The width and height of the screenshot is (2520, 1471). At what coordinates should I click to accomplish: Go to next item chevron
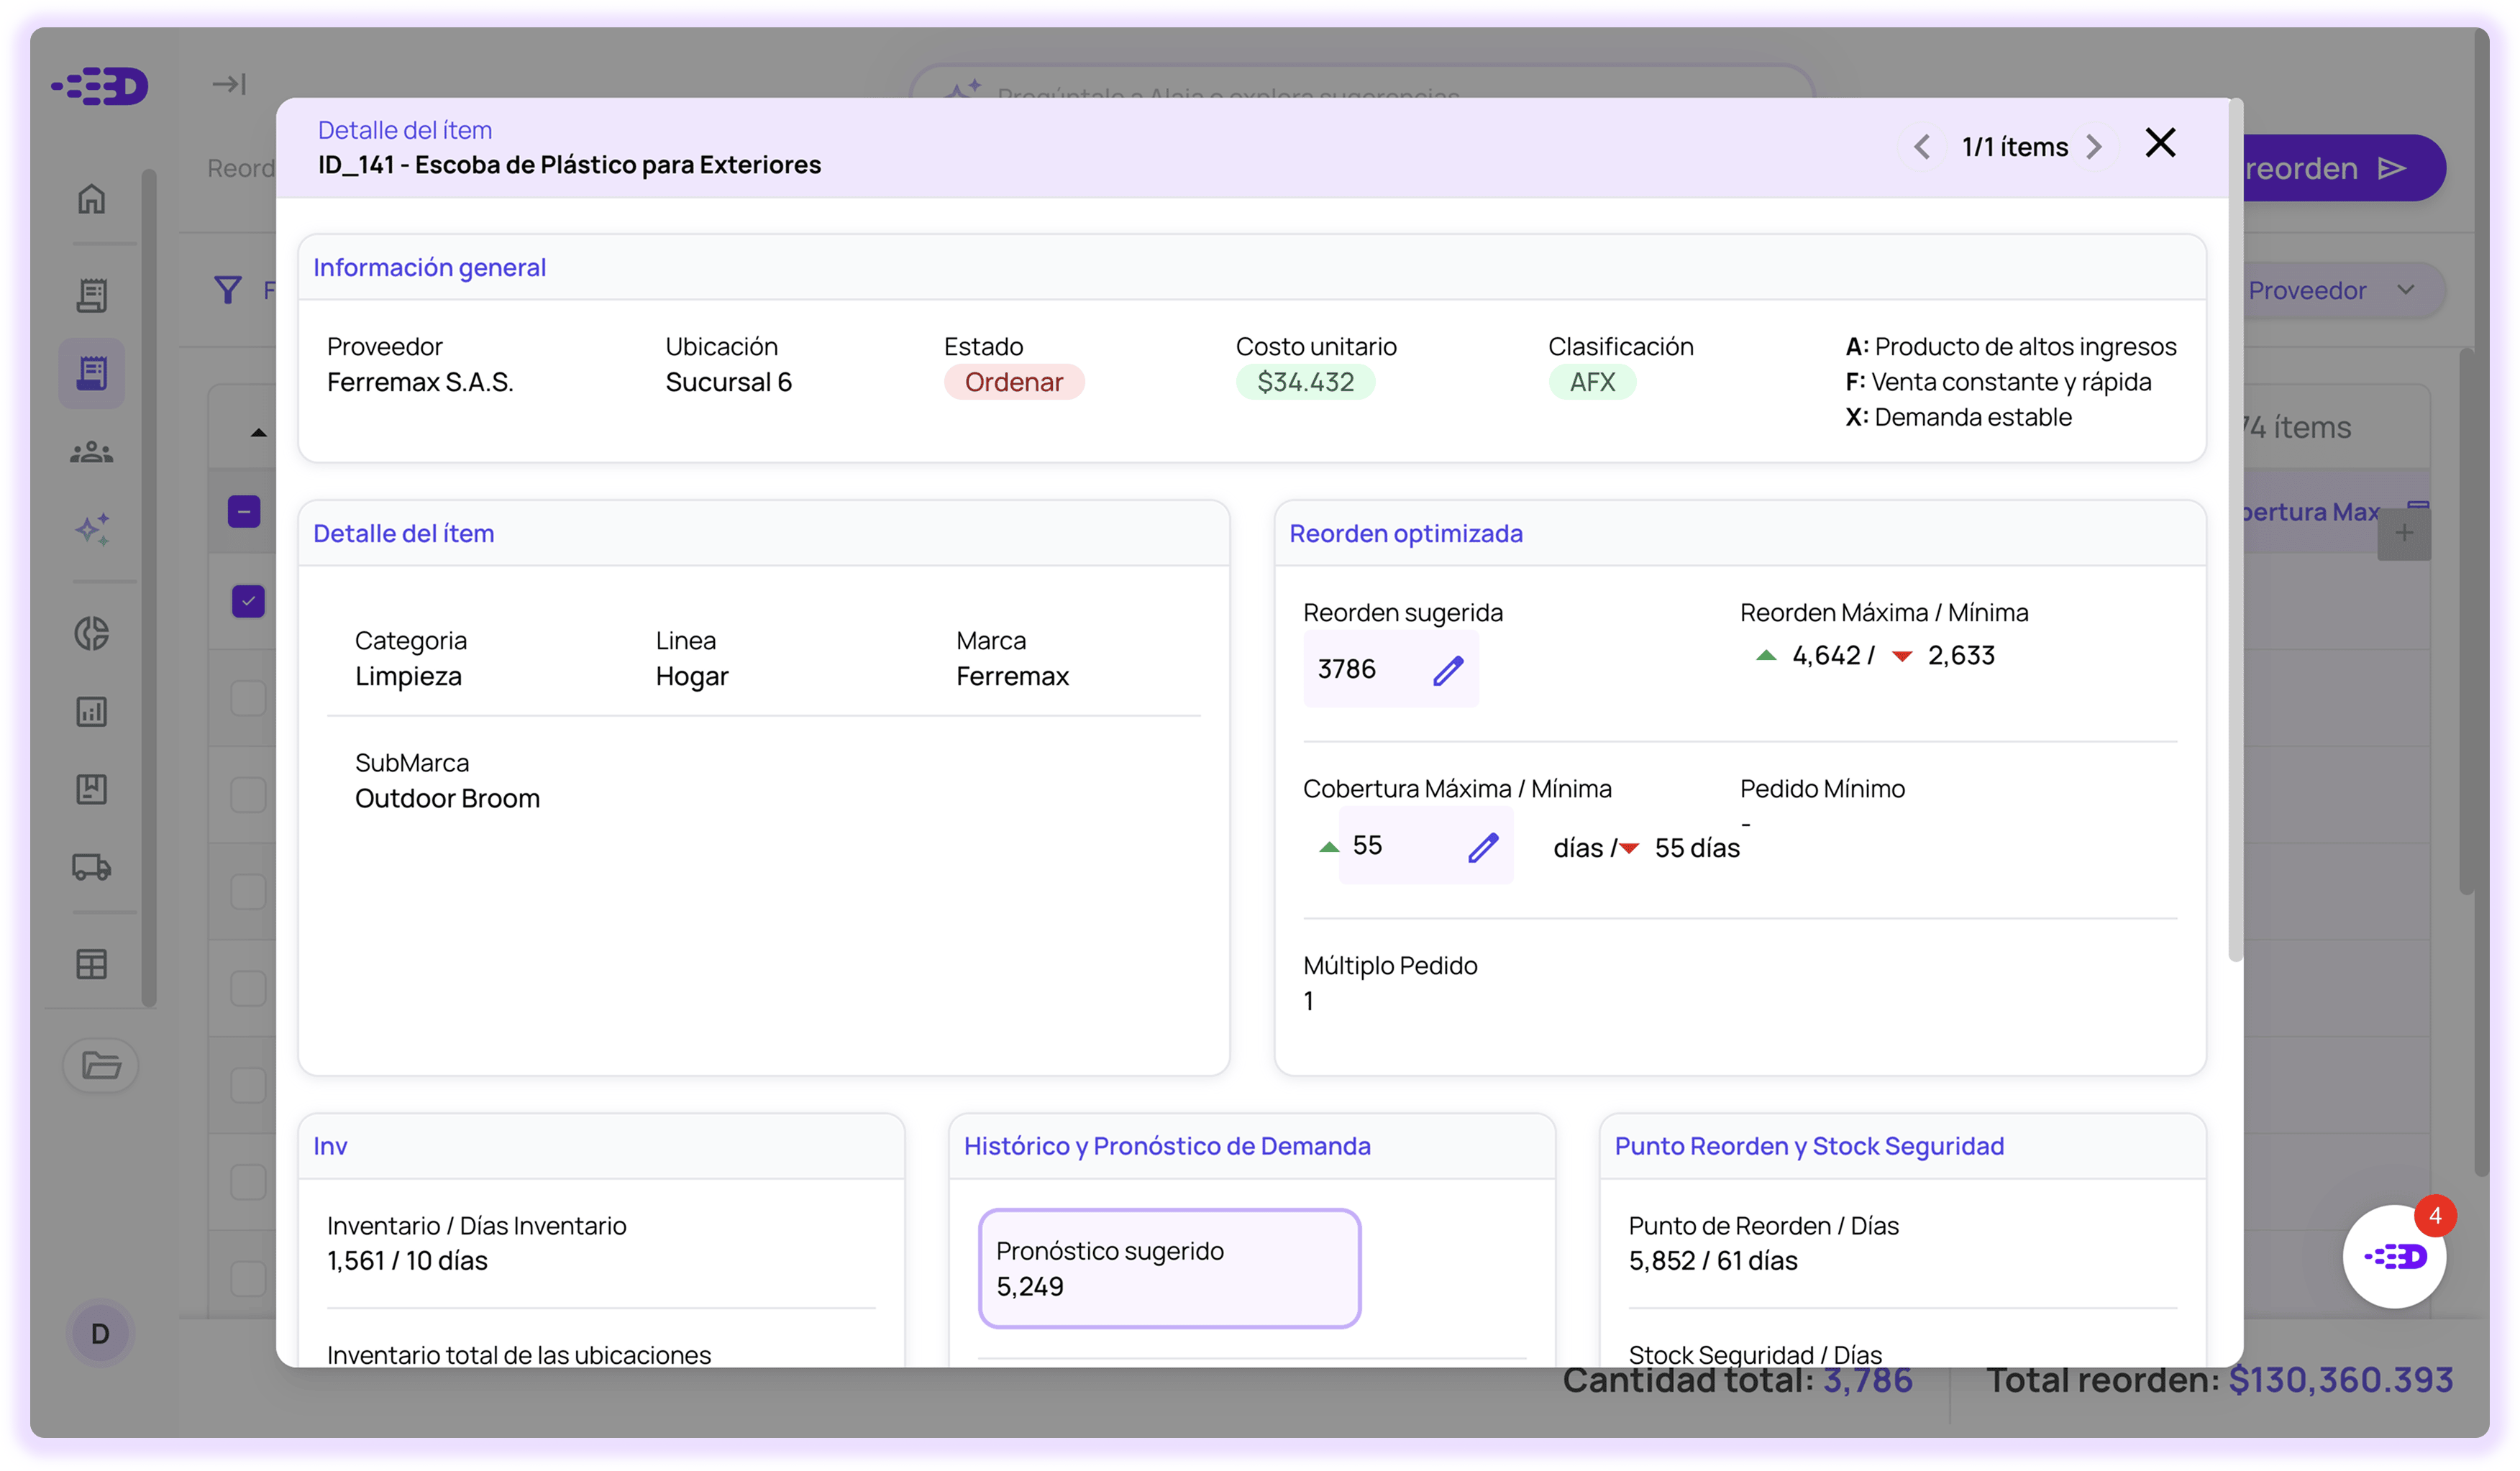2093,147
